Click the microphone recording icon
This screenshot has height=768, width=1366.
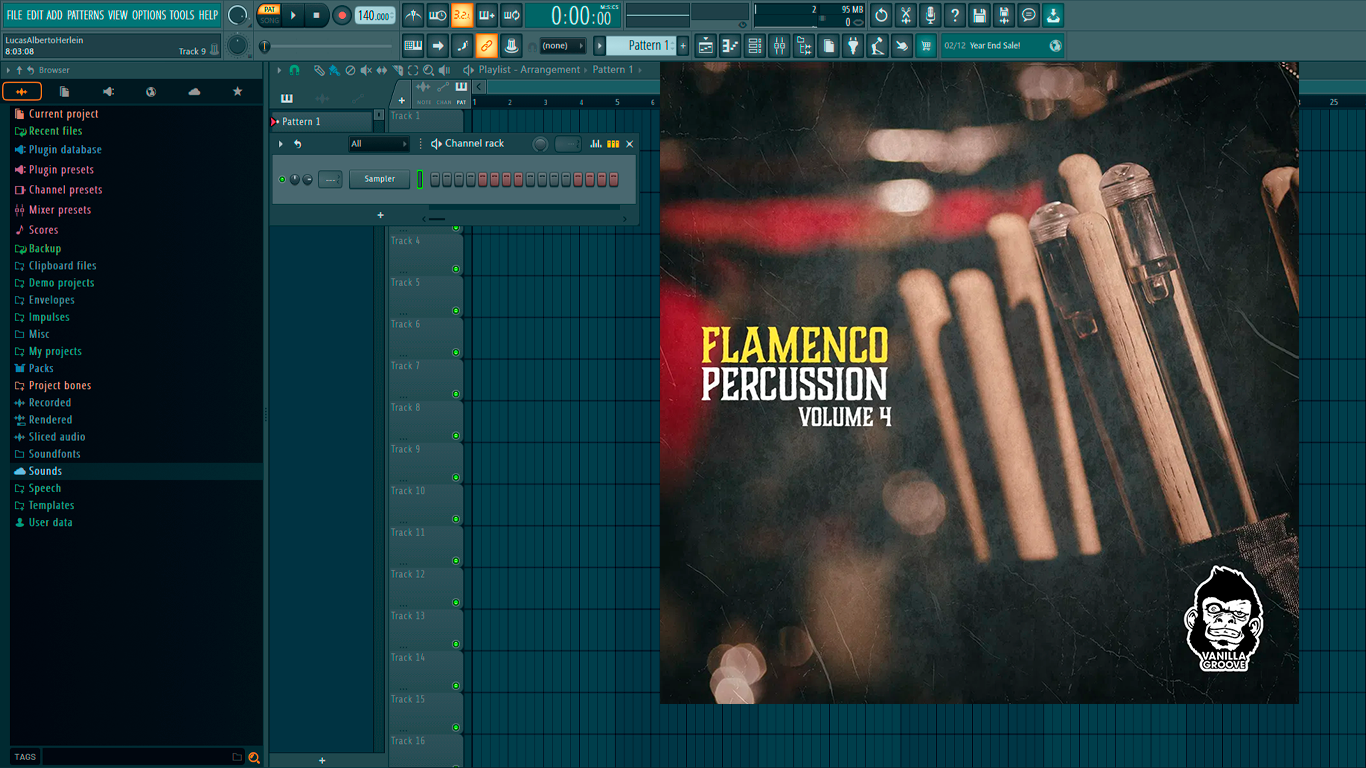(930, 15)
